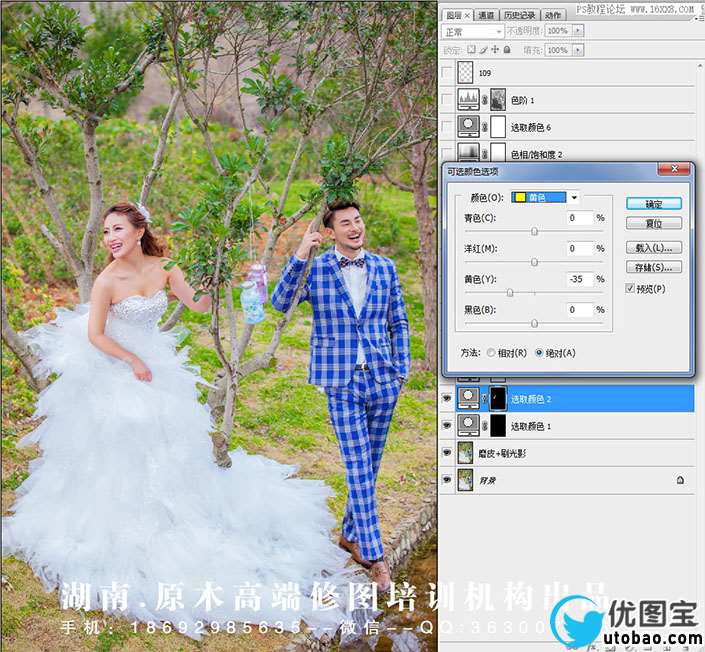Hide the 背景 layer eye
The image size is (705, 652).
point(447,479)
